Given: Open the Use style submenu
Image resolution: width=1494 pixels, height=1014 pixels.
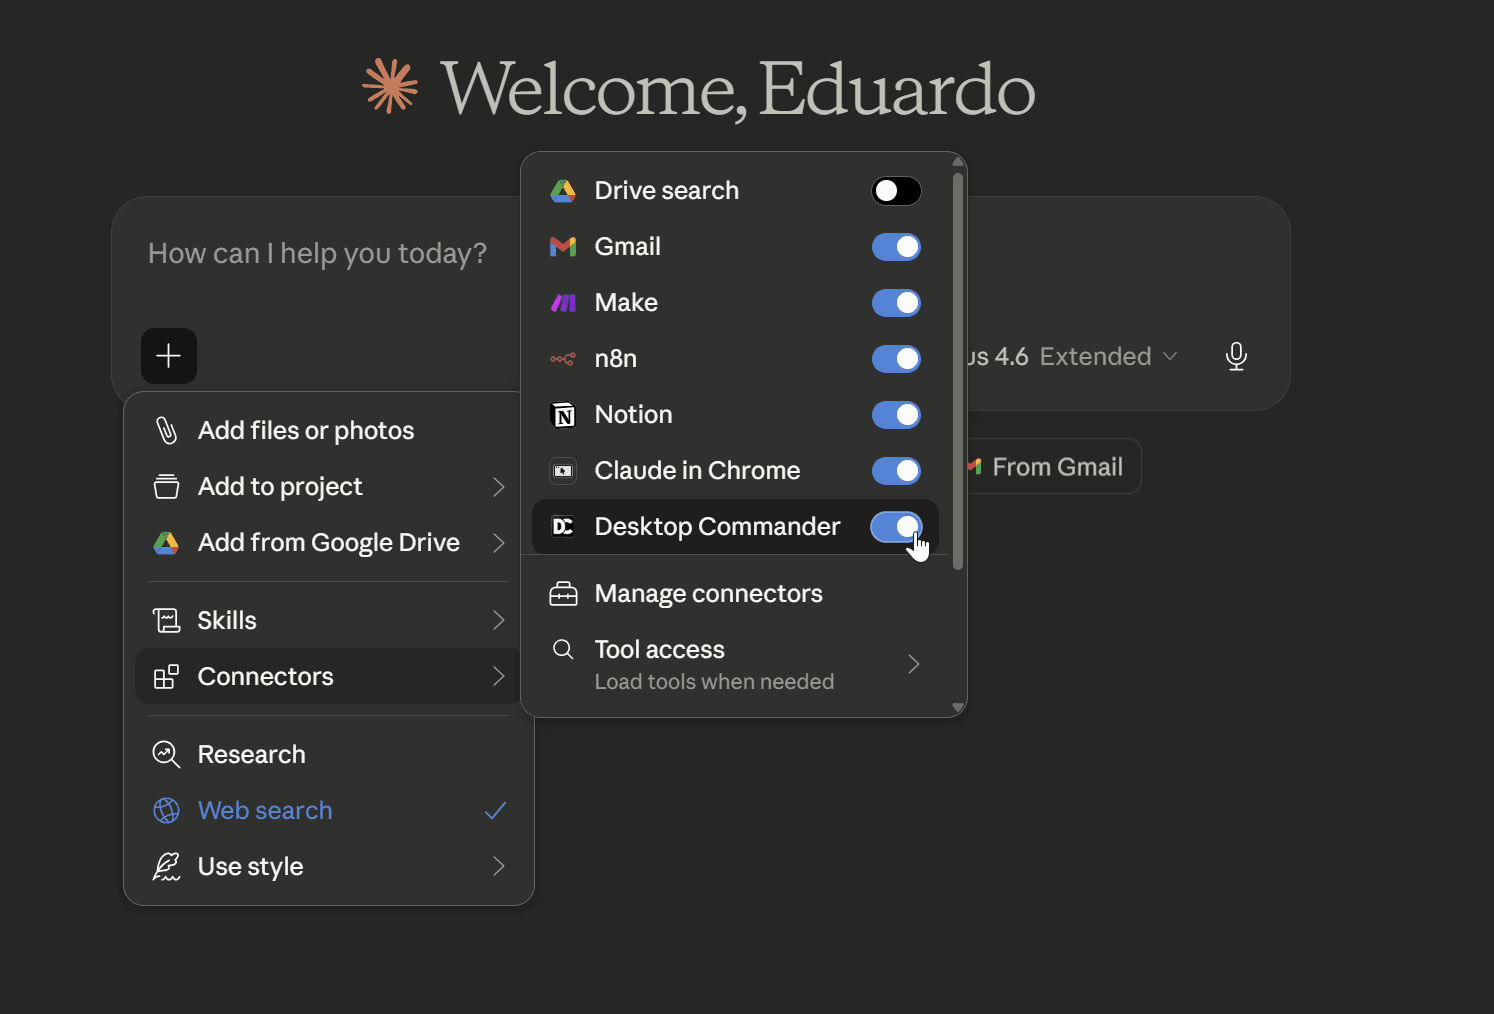Looking at the screenshot, I should pos(327,866).
